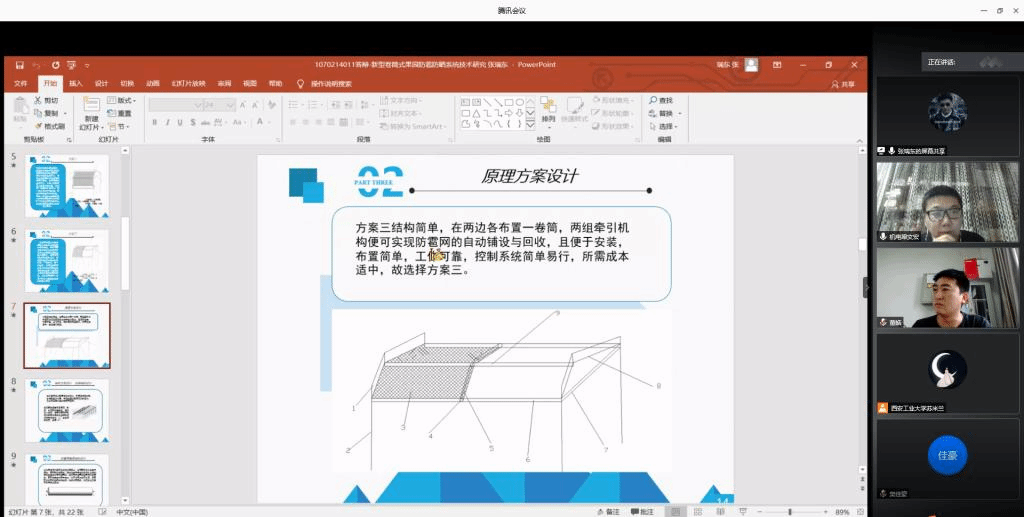
Task: Click the Share (共享) button
Action: point(843,84)
